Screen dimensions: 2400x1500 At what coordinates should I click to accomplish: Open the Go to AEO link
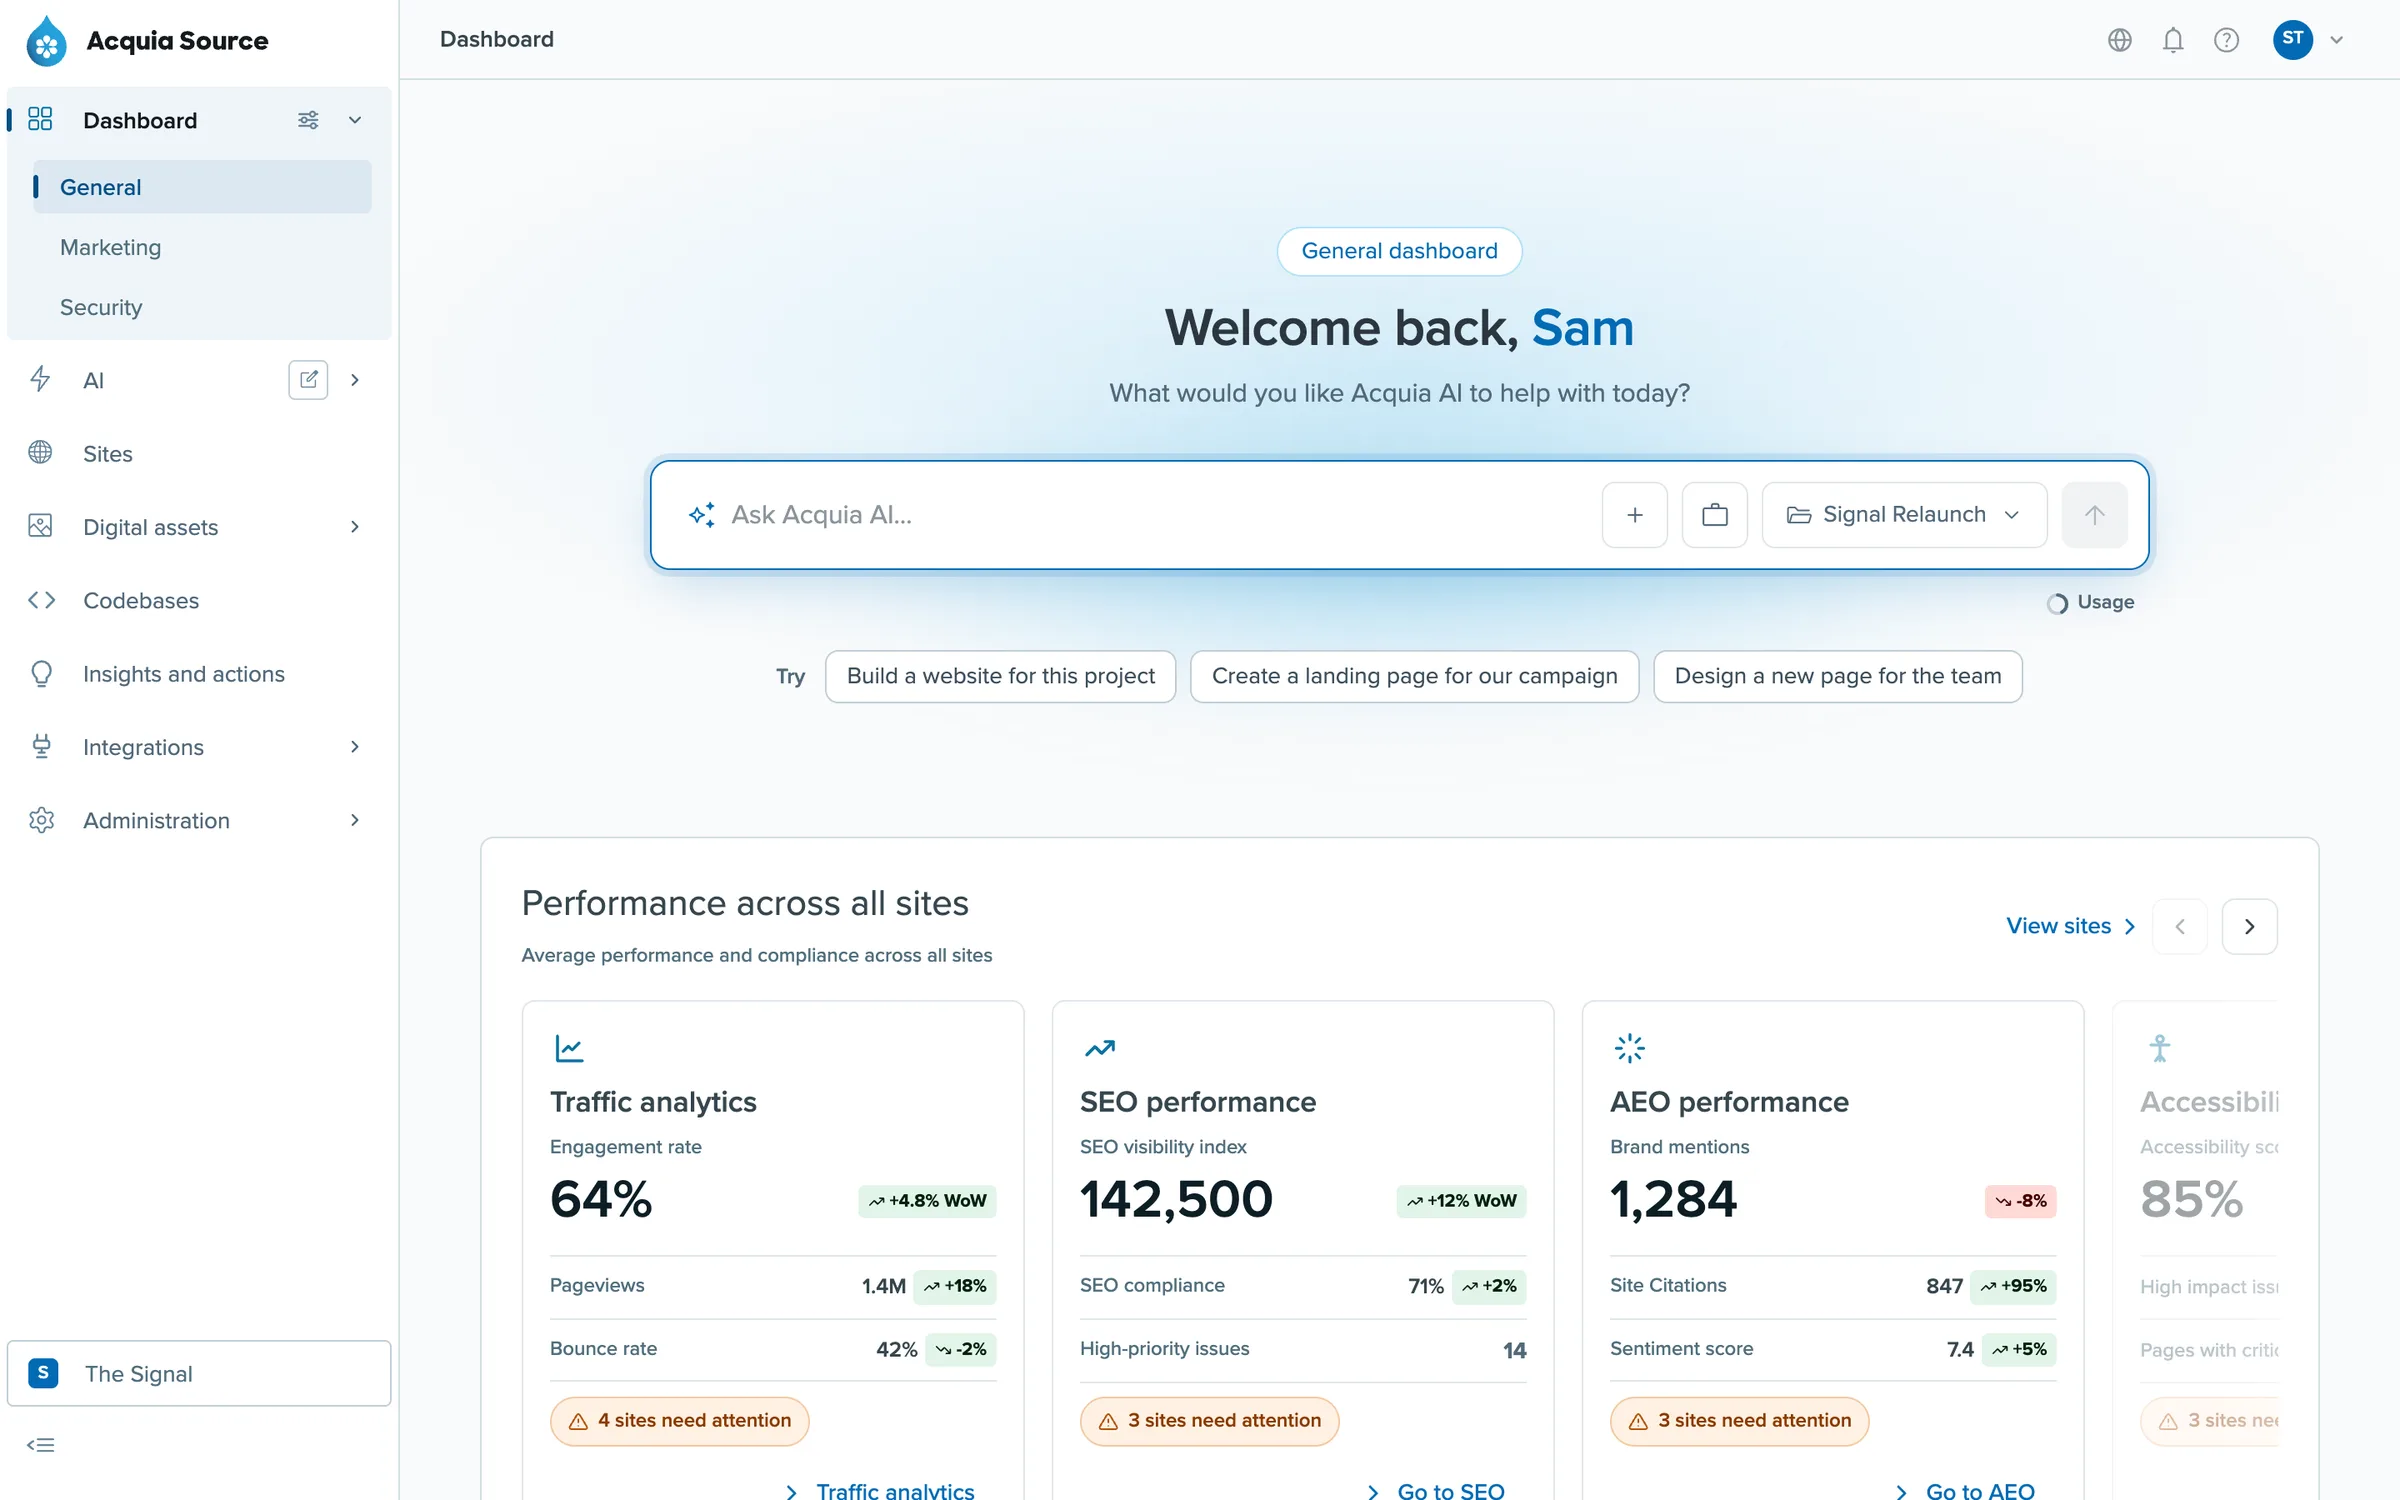[x=1965, y=1490]
